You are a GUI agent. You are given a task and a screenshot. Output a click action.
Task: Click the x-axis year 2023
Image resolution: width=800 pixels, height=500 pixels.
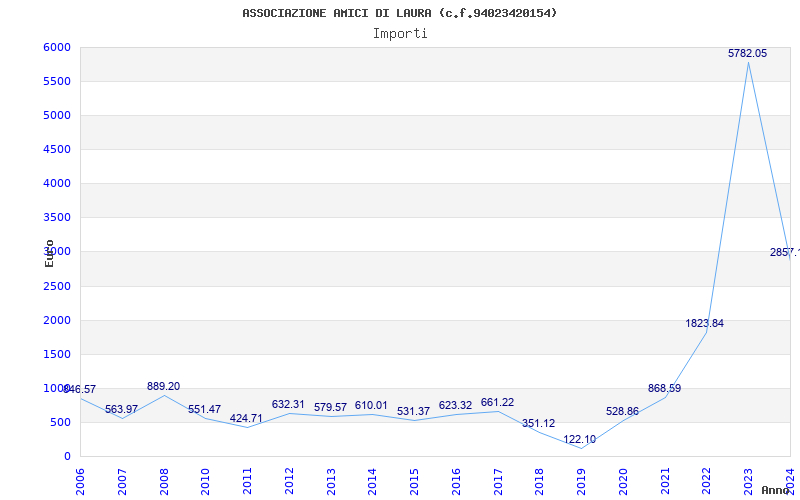[x=748, y=482]
